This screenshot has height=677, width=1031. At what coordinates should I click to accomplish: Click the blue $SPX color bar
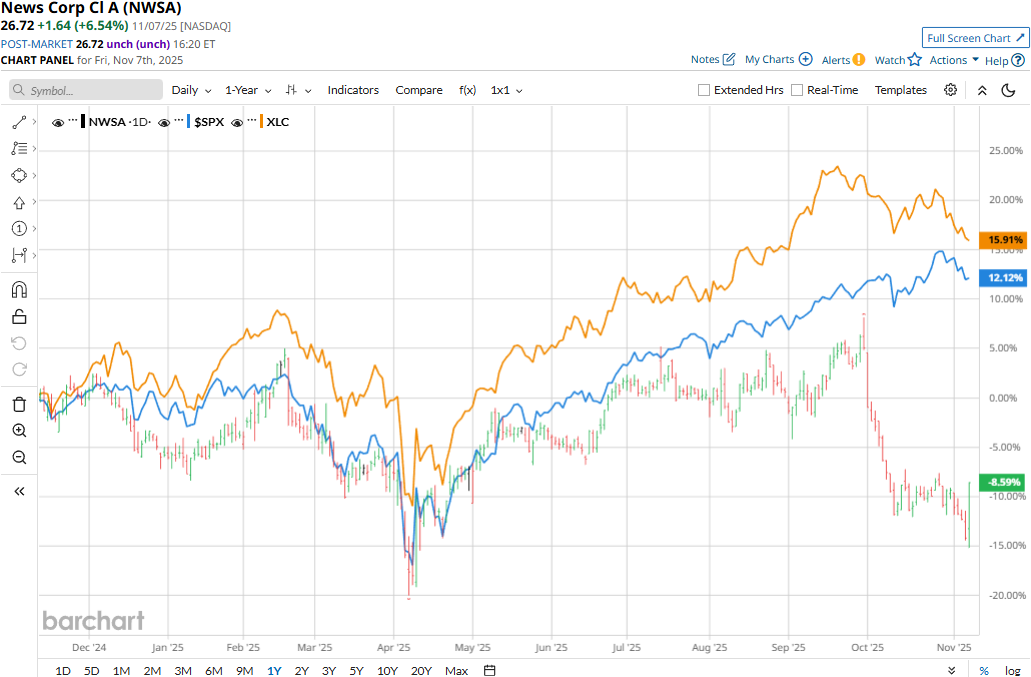pyautogui.click(x=189, y=122)
